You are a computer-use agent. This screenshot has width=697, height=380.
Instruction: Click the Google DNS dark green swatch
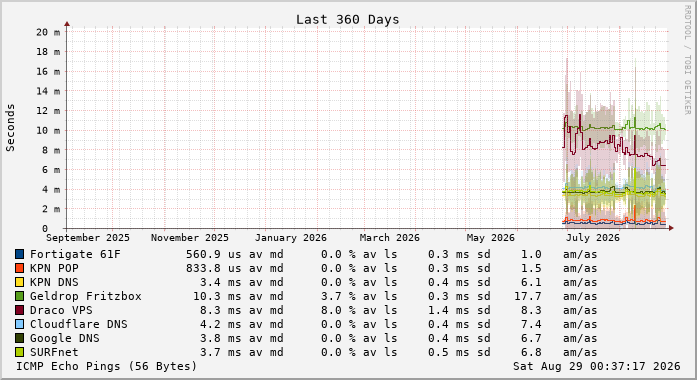coord(20,338)
